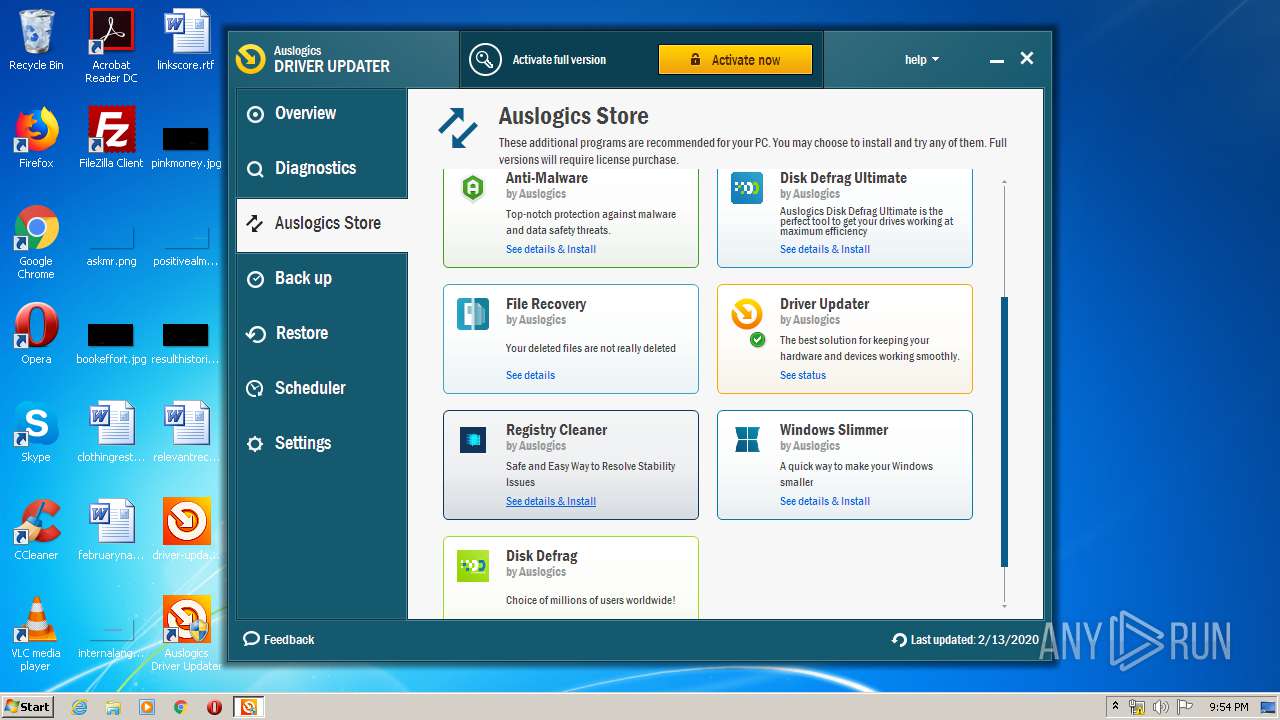Select the Firefox desktop icon
1280x720 pixels.
point(36,137)
